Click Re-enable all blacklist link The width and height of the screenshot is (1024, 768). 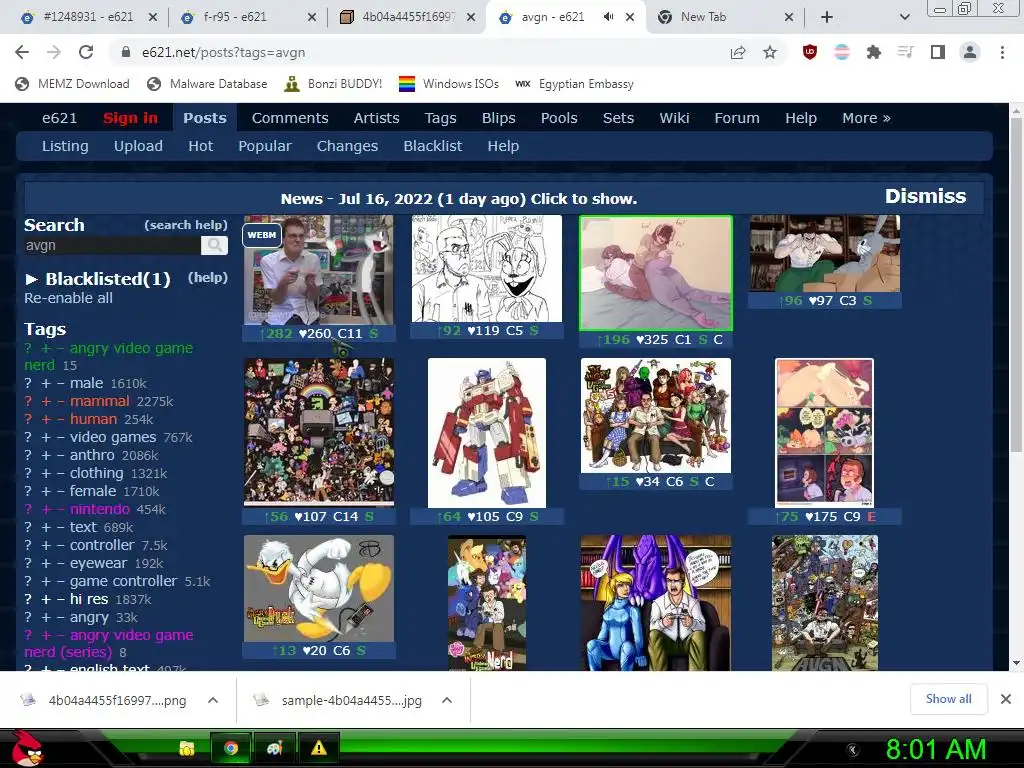tap(69, 298)
